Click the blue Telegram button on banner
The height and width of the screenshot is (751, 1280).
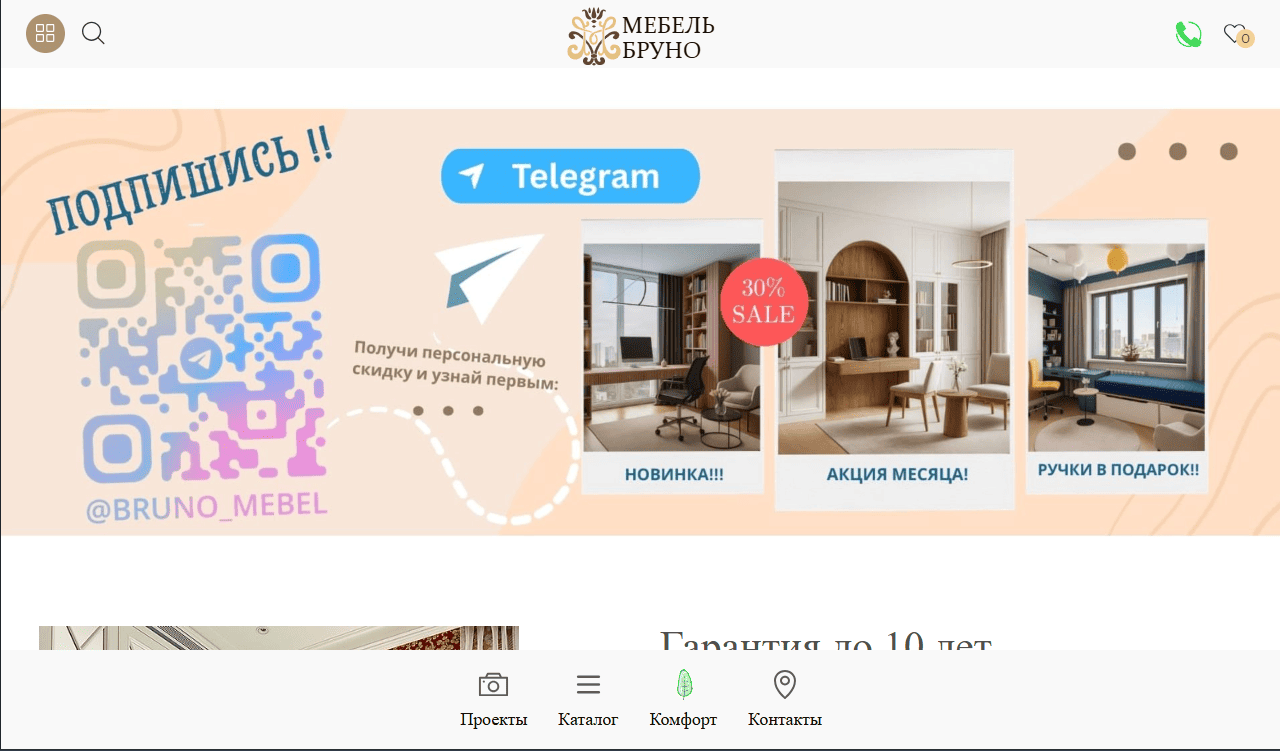[570, 176]
